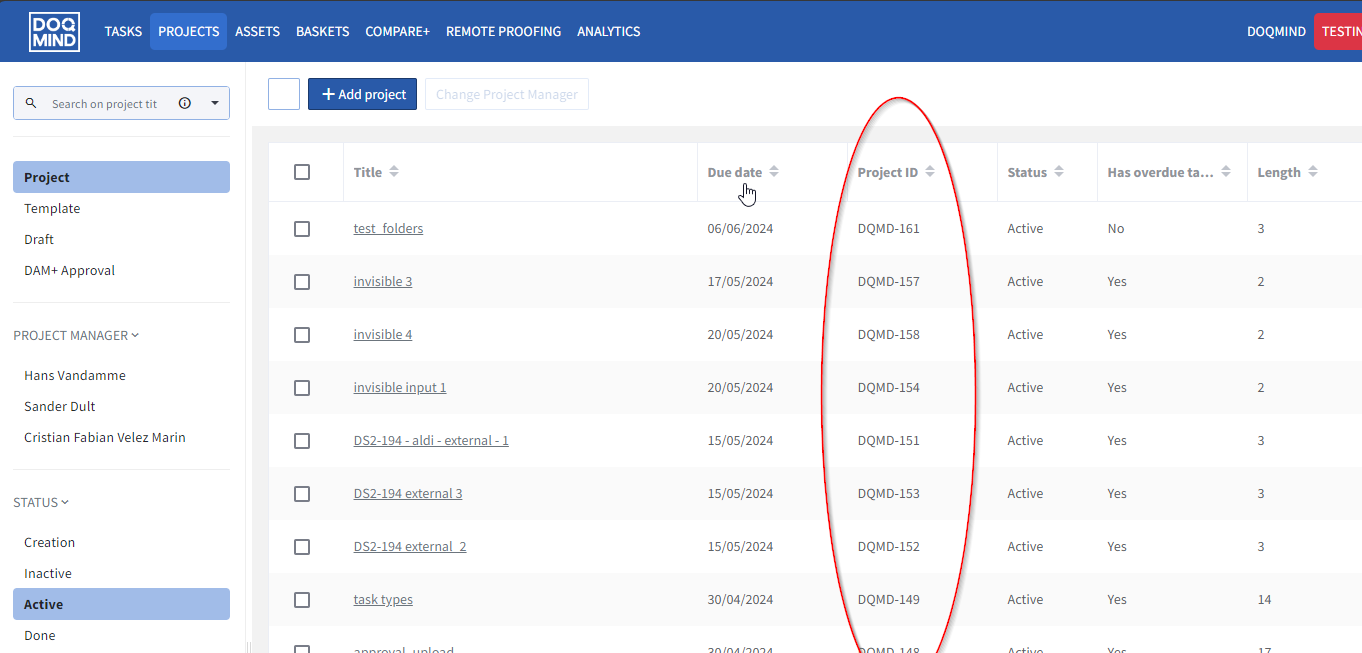Click the DOQMIND logo icon
The width and height of the screenshot is (1362, 653).
54,31
